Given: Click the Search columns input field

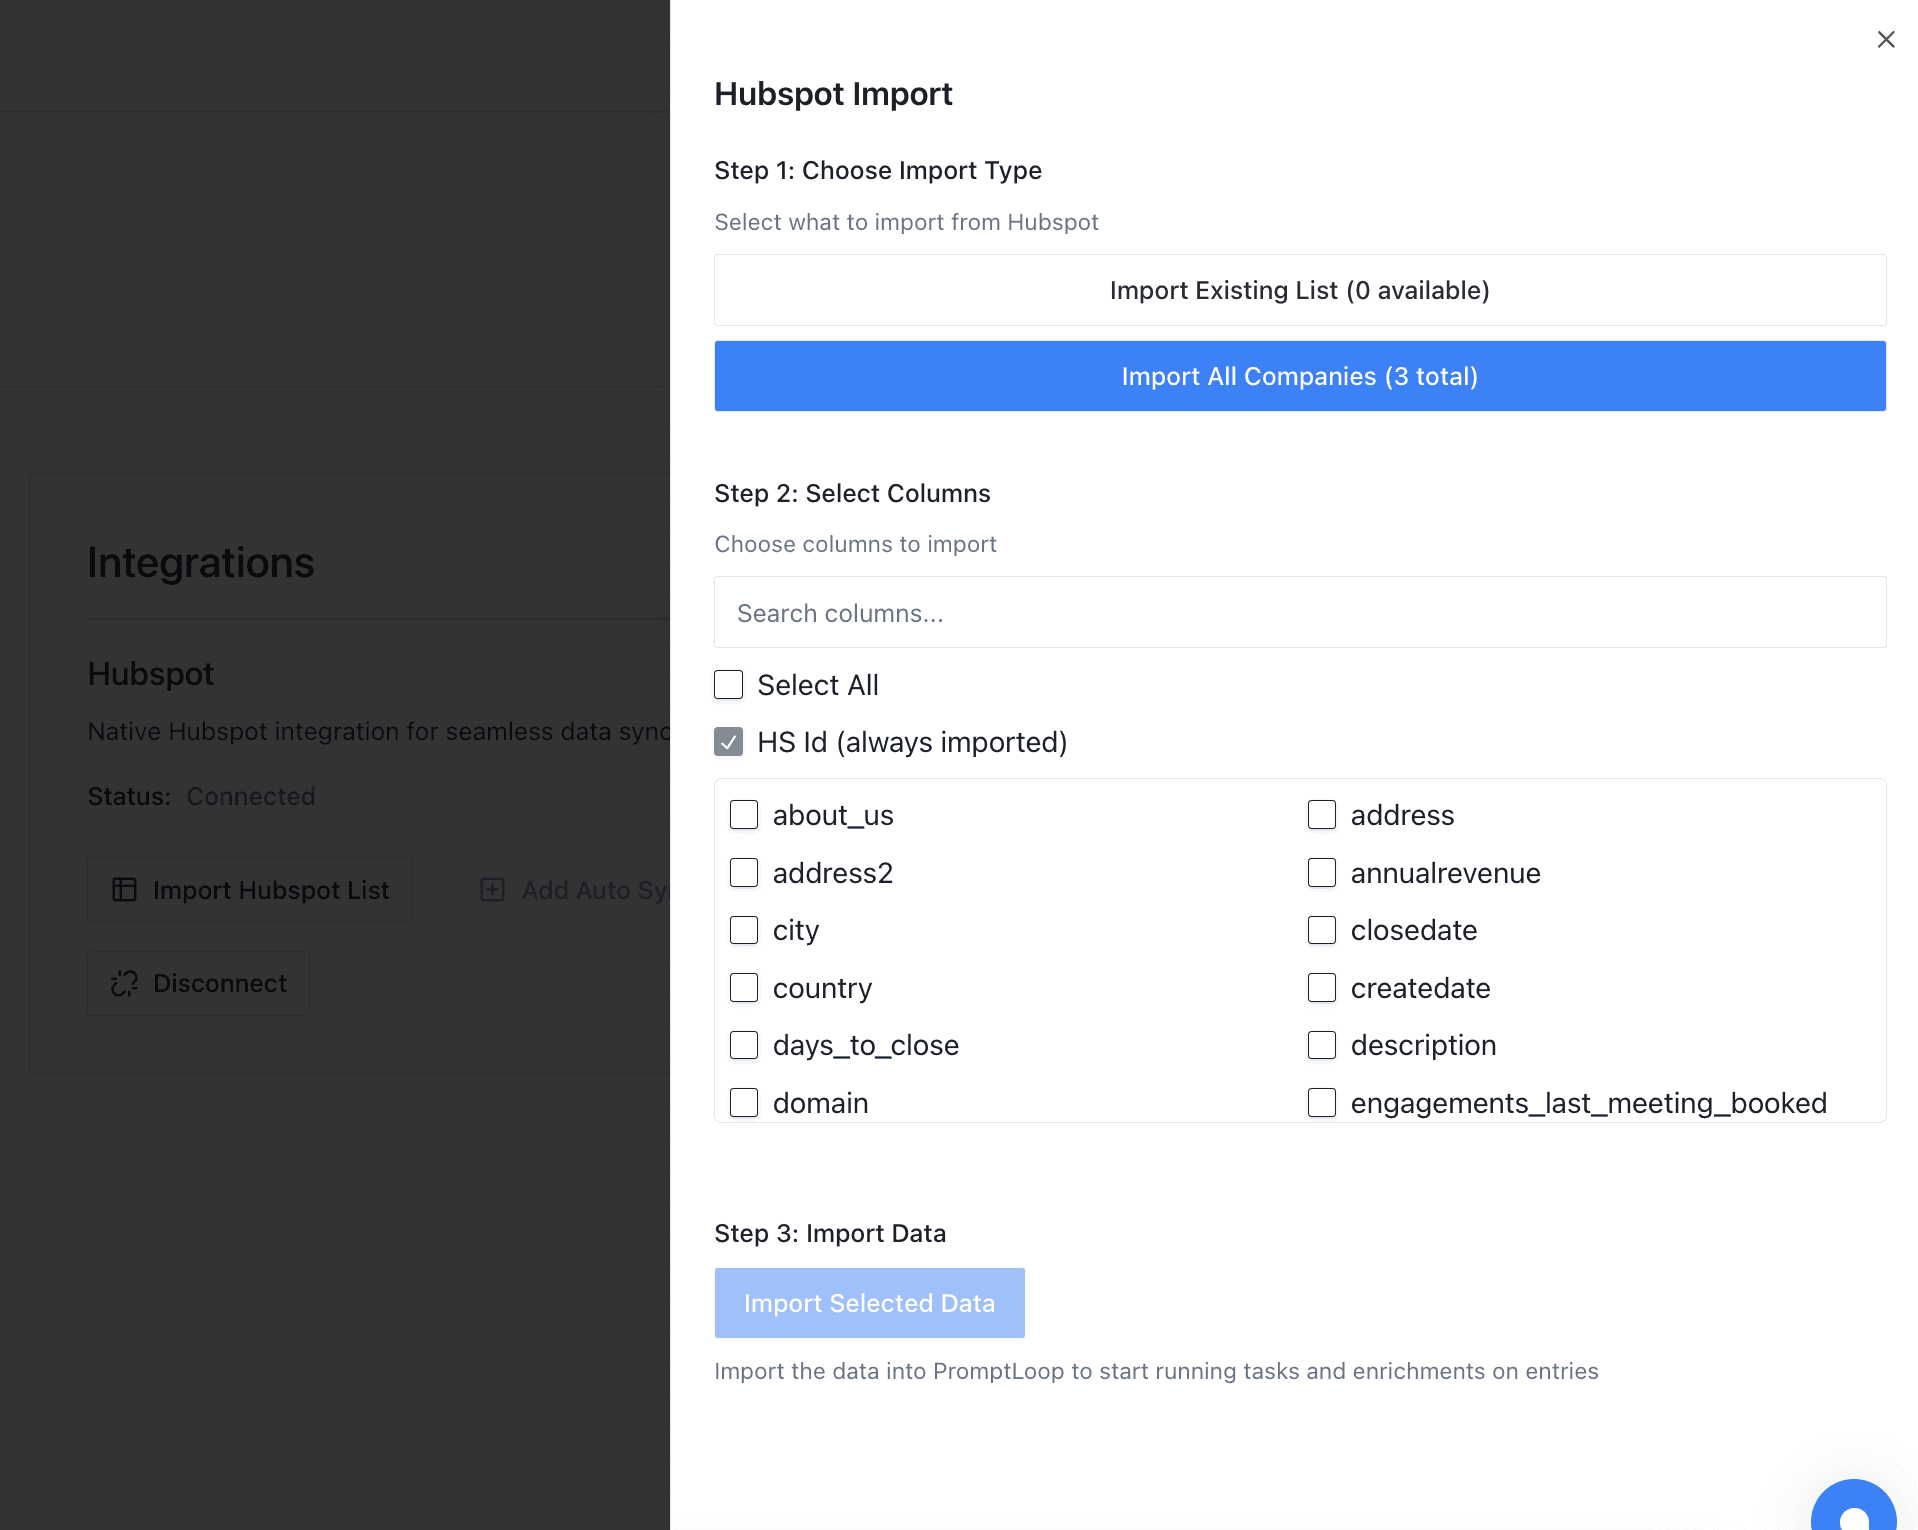Looking at the screenshot, I should (1299, 612).
